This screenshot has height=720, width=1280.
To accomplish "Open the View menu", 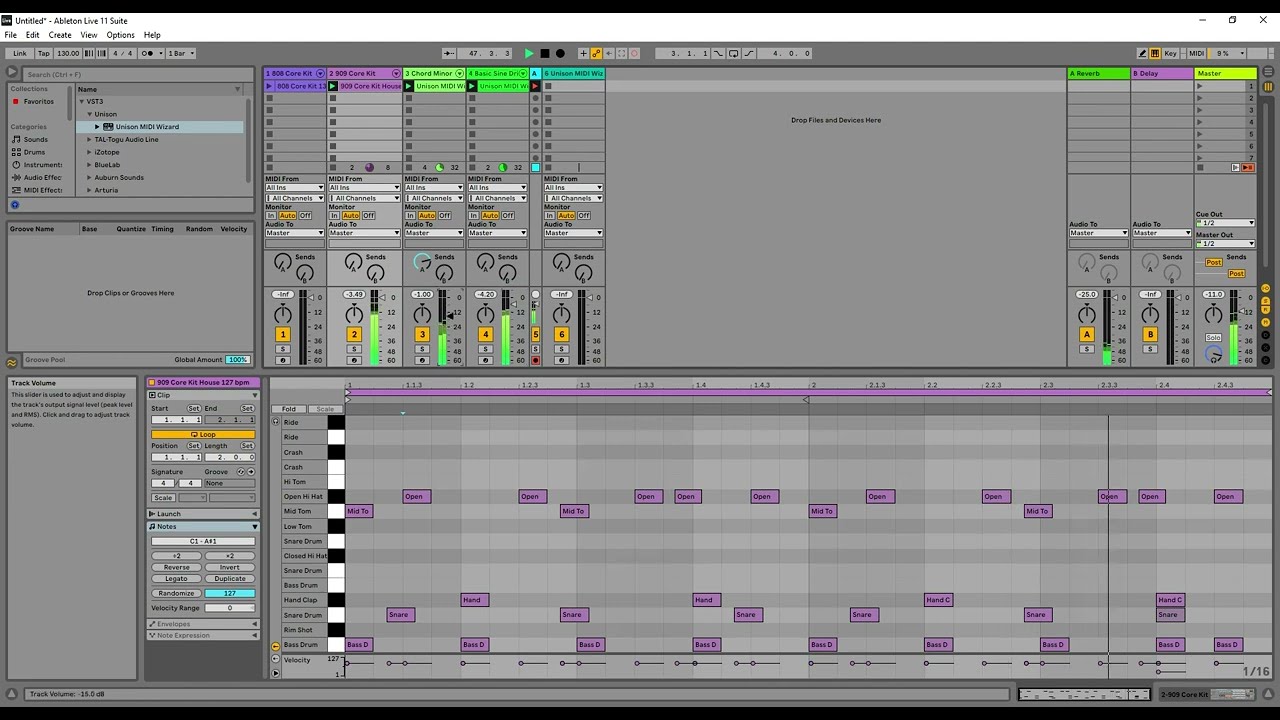I will (89, 35).
